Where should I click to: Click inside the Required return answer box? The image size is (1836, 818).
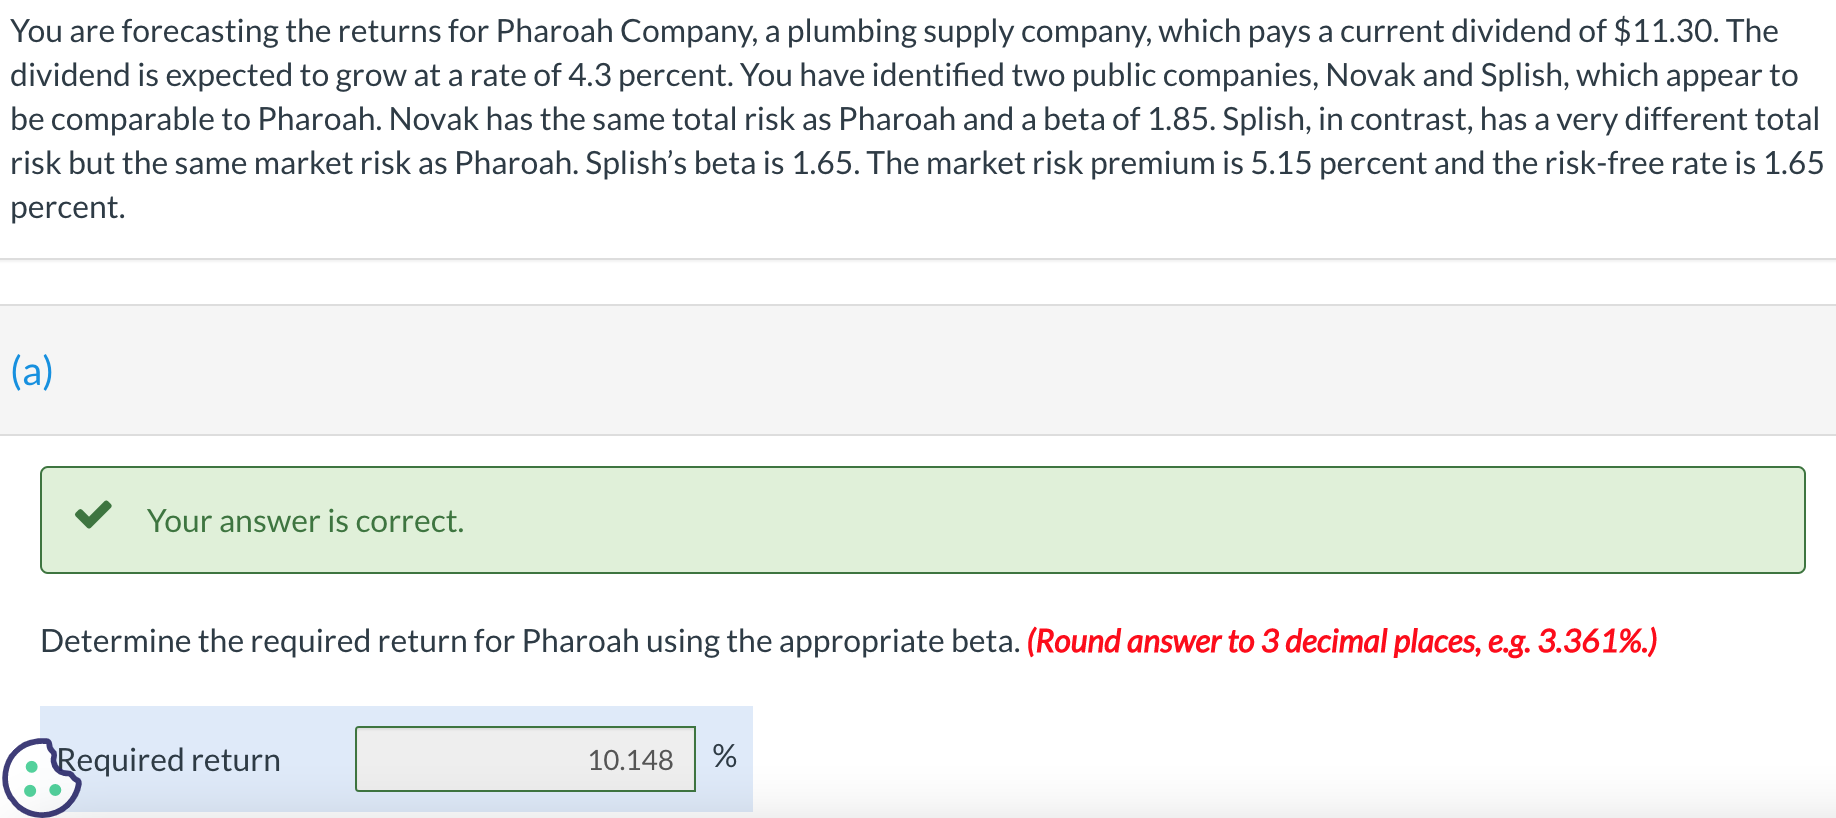click(525, 759)
